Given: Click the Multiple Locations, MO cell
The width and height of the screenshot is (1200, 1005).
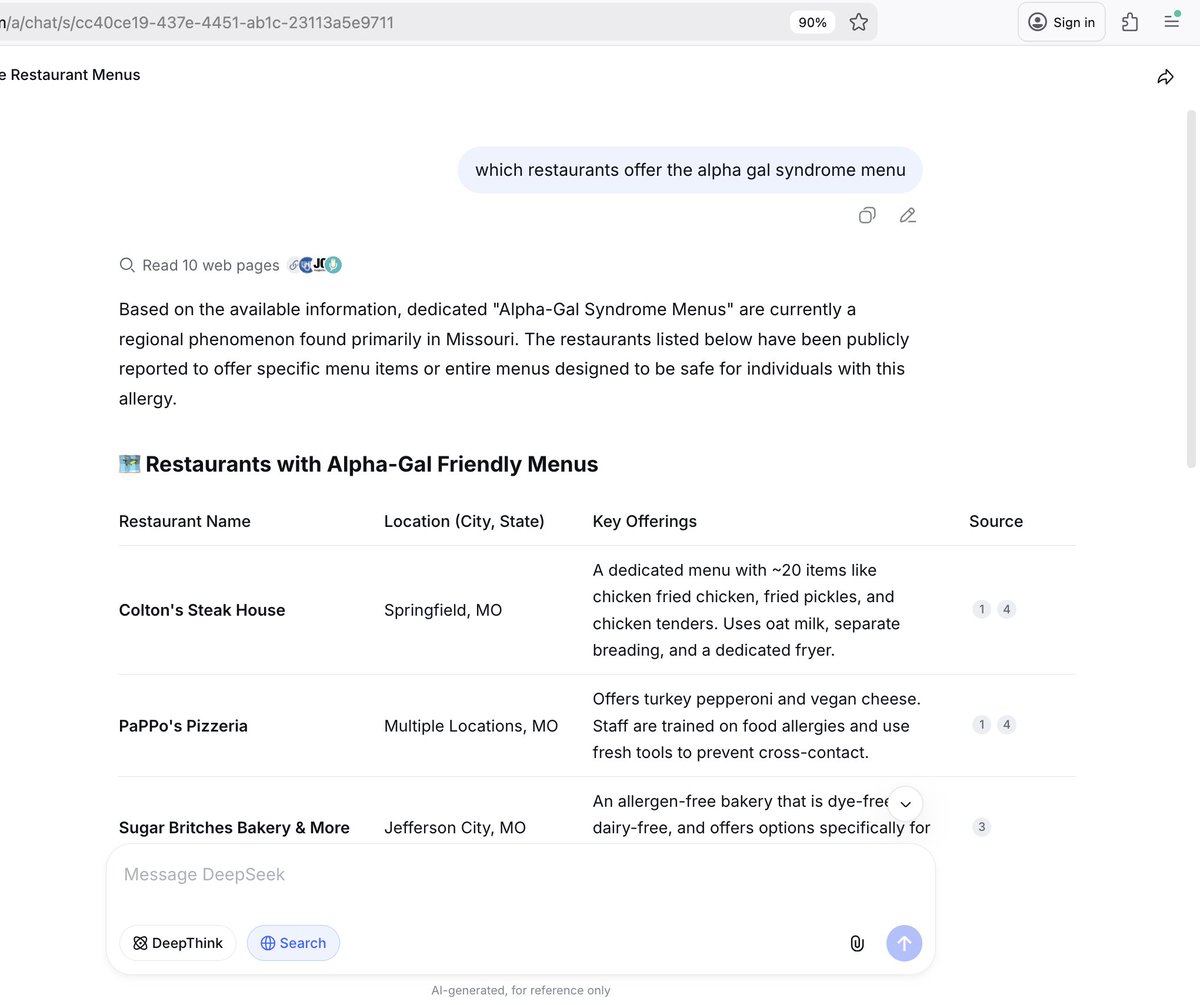Looking at the screenshot, I should 471,726.
